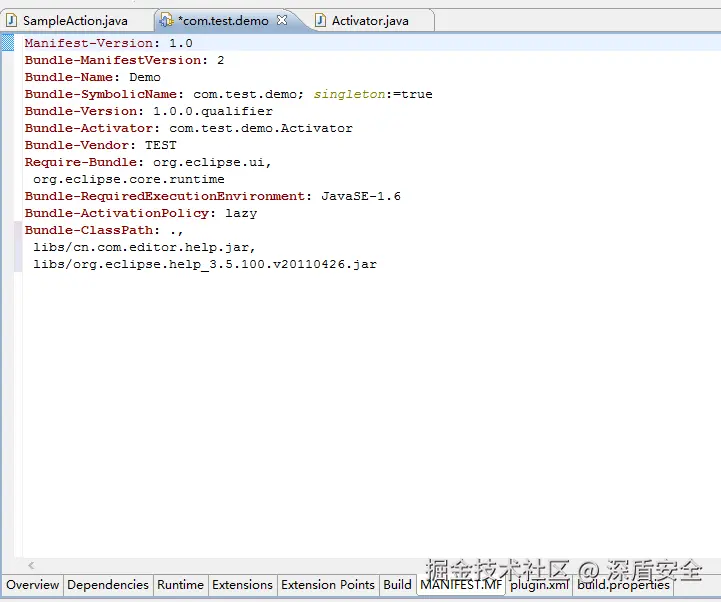Open the Extension Points page tab
This screenshot has height=602, width=721.
pyautogui.click(x=328, y=585)
